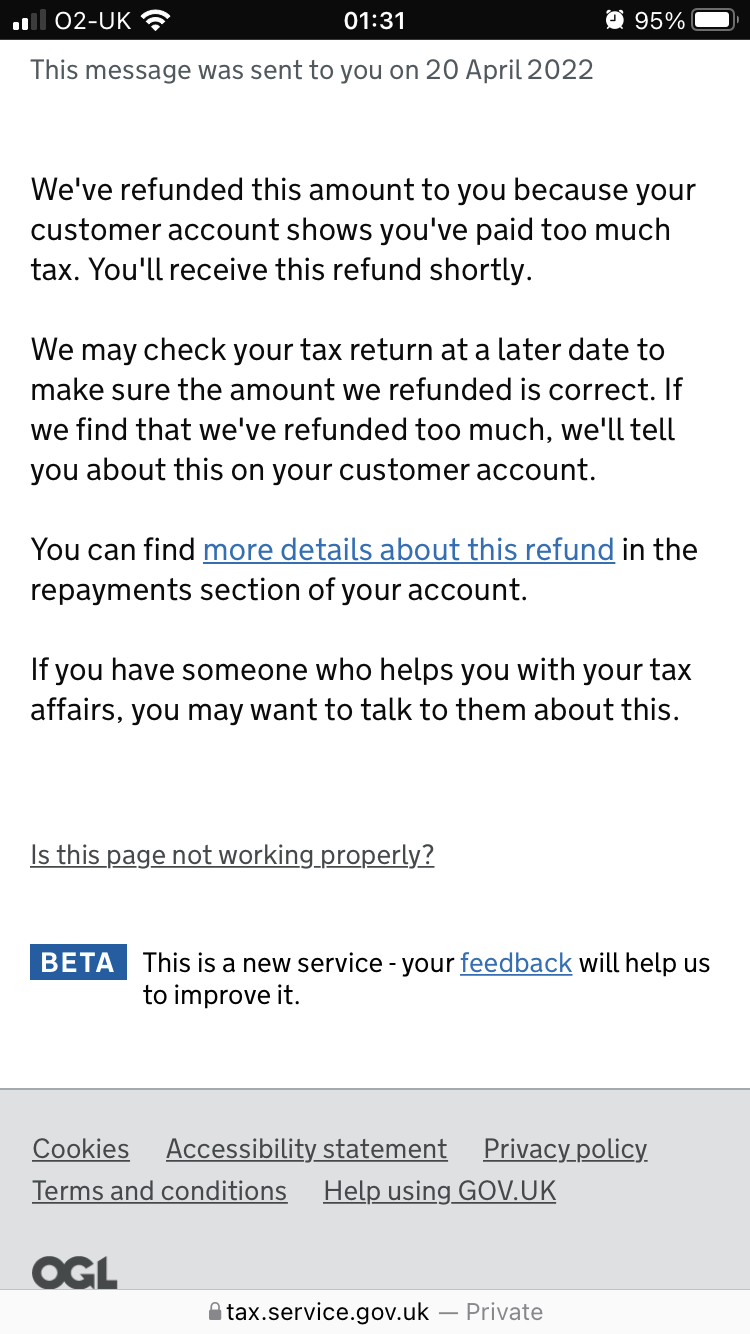Tap the alarm clock status icon

click(615, 20)
